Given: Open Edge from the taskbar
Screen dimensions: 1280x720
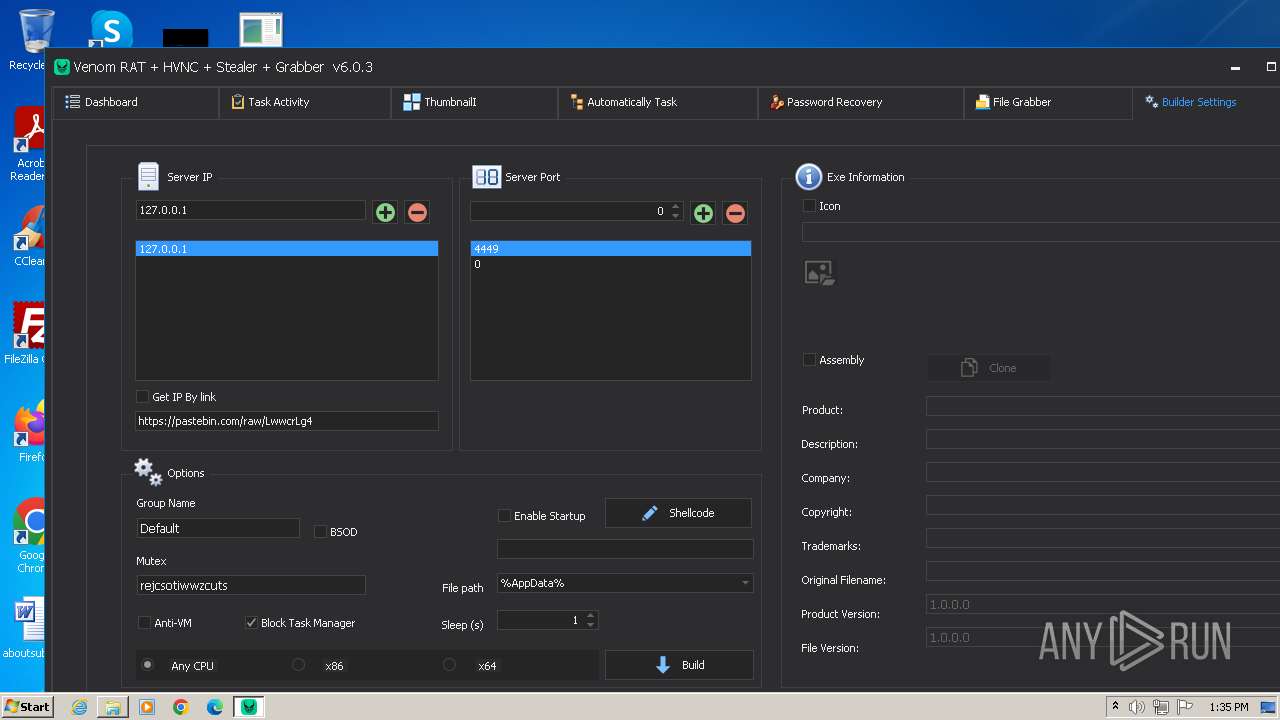Looking at the screenshot, I should point(215,707).
